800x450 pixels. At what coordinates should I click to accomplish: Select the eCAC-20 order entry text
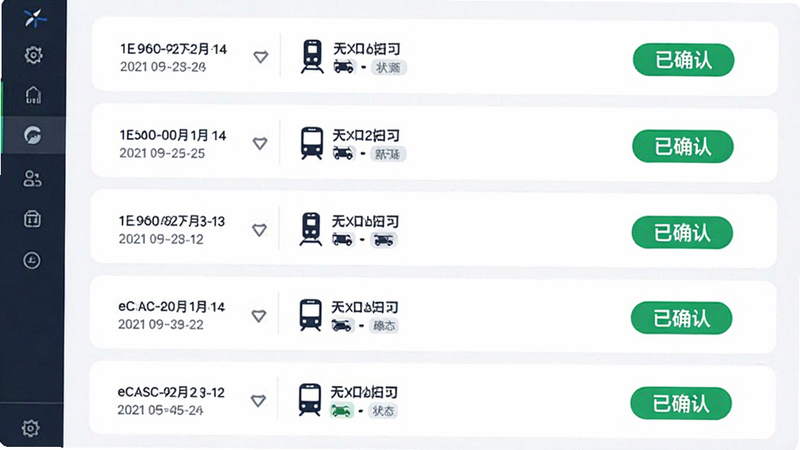[x=171, y=307]
